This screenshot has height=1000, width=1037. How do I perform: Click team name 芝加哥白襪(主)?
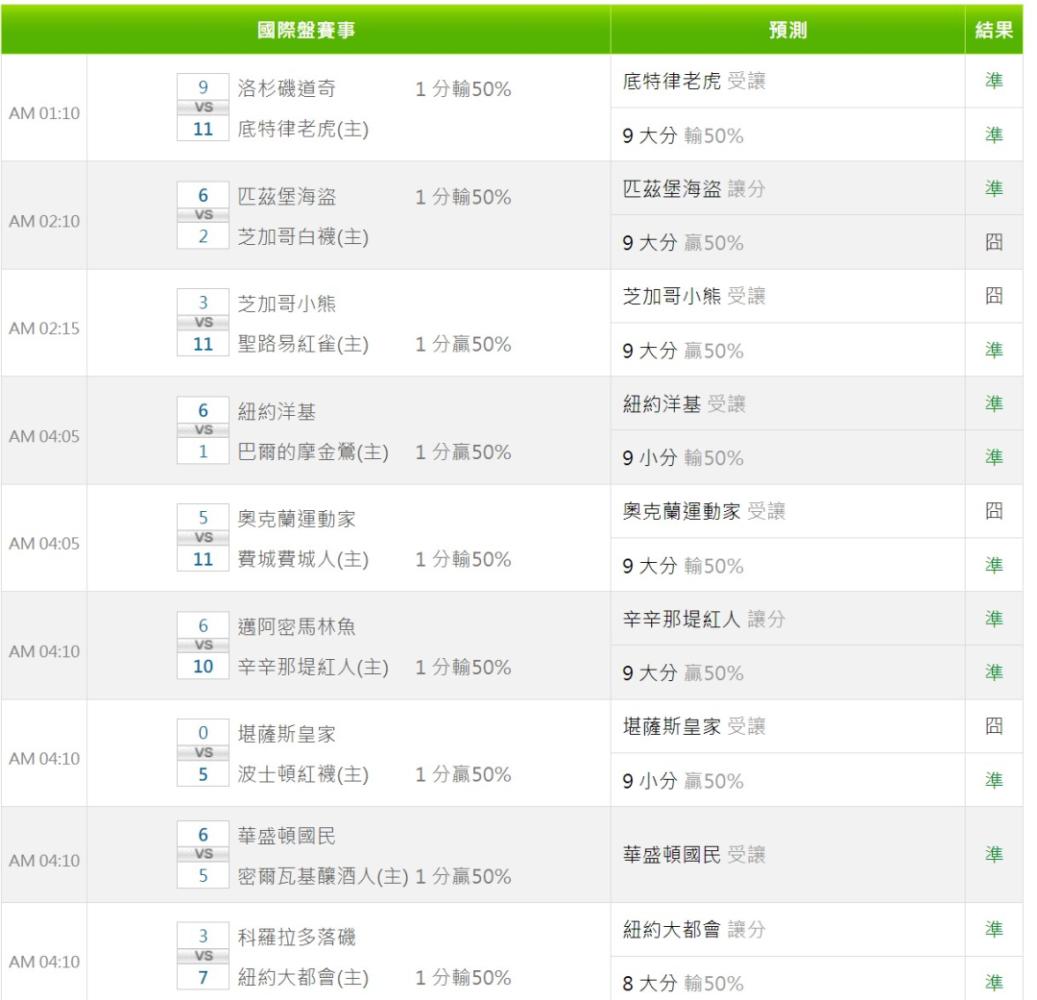point(303,236)
